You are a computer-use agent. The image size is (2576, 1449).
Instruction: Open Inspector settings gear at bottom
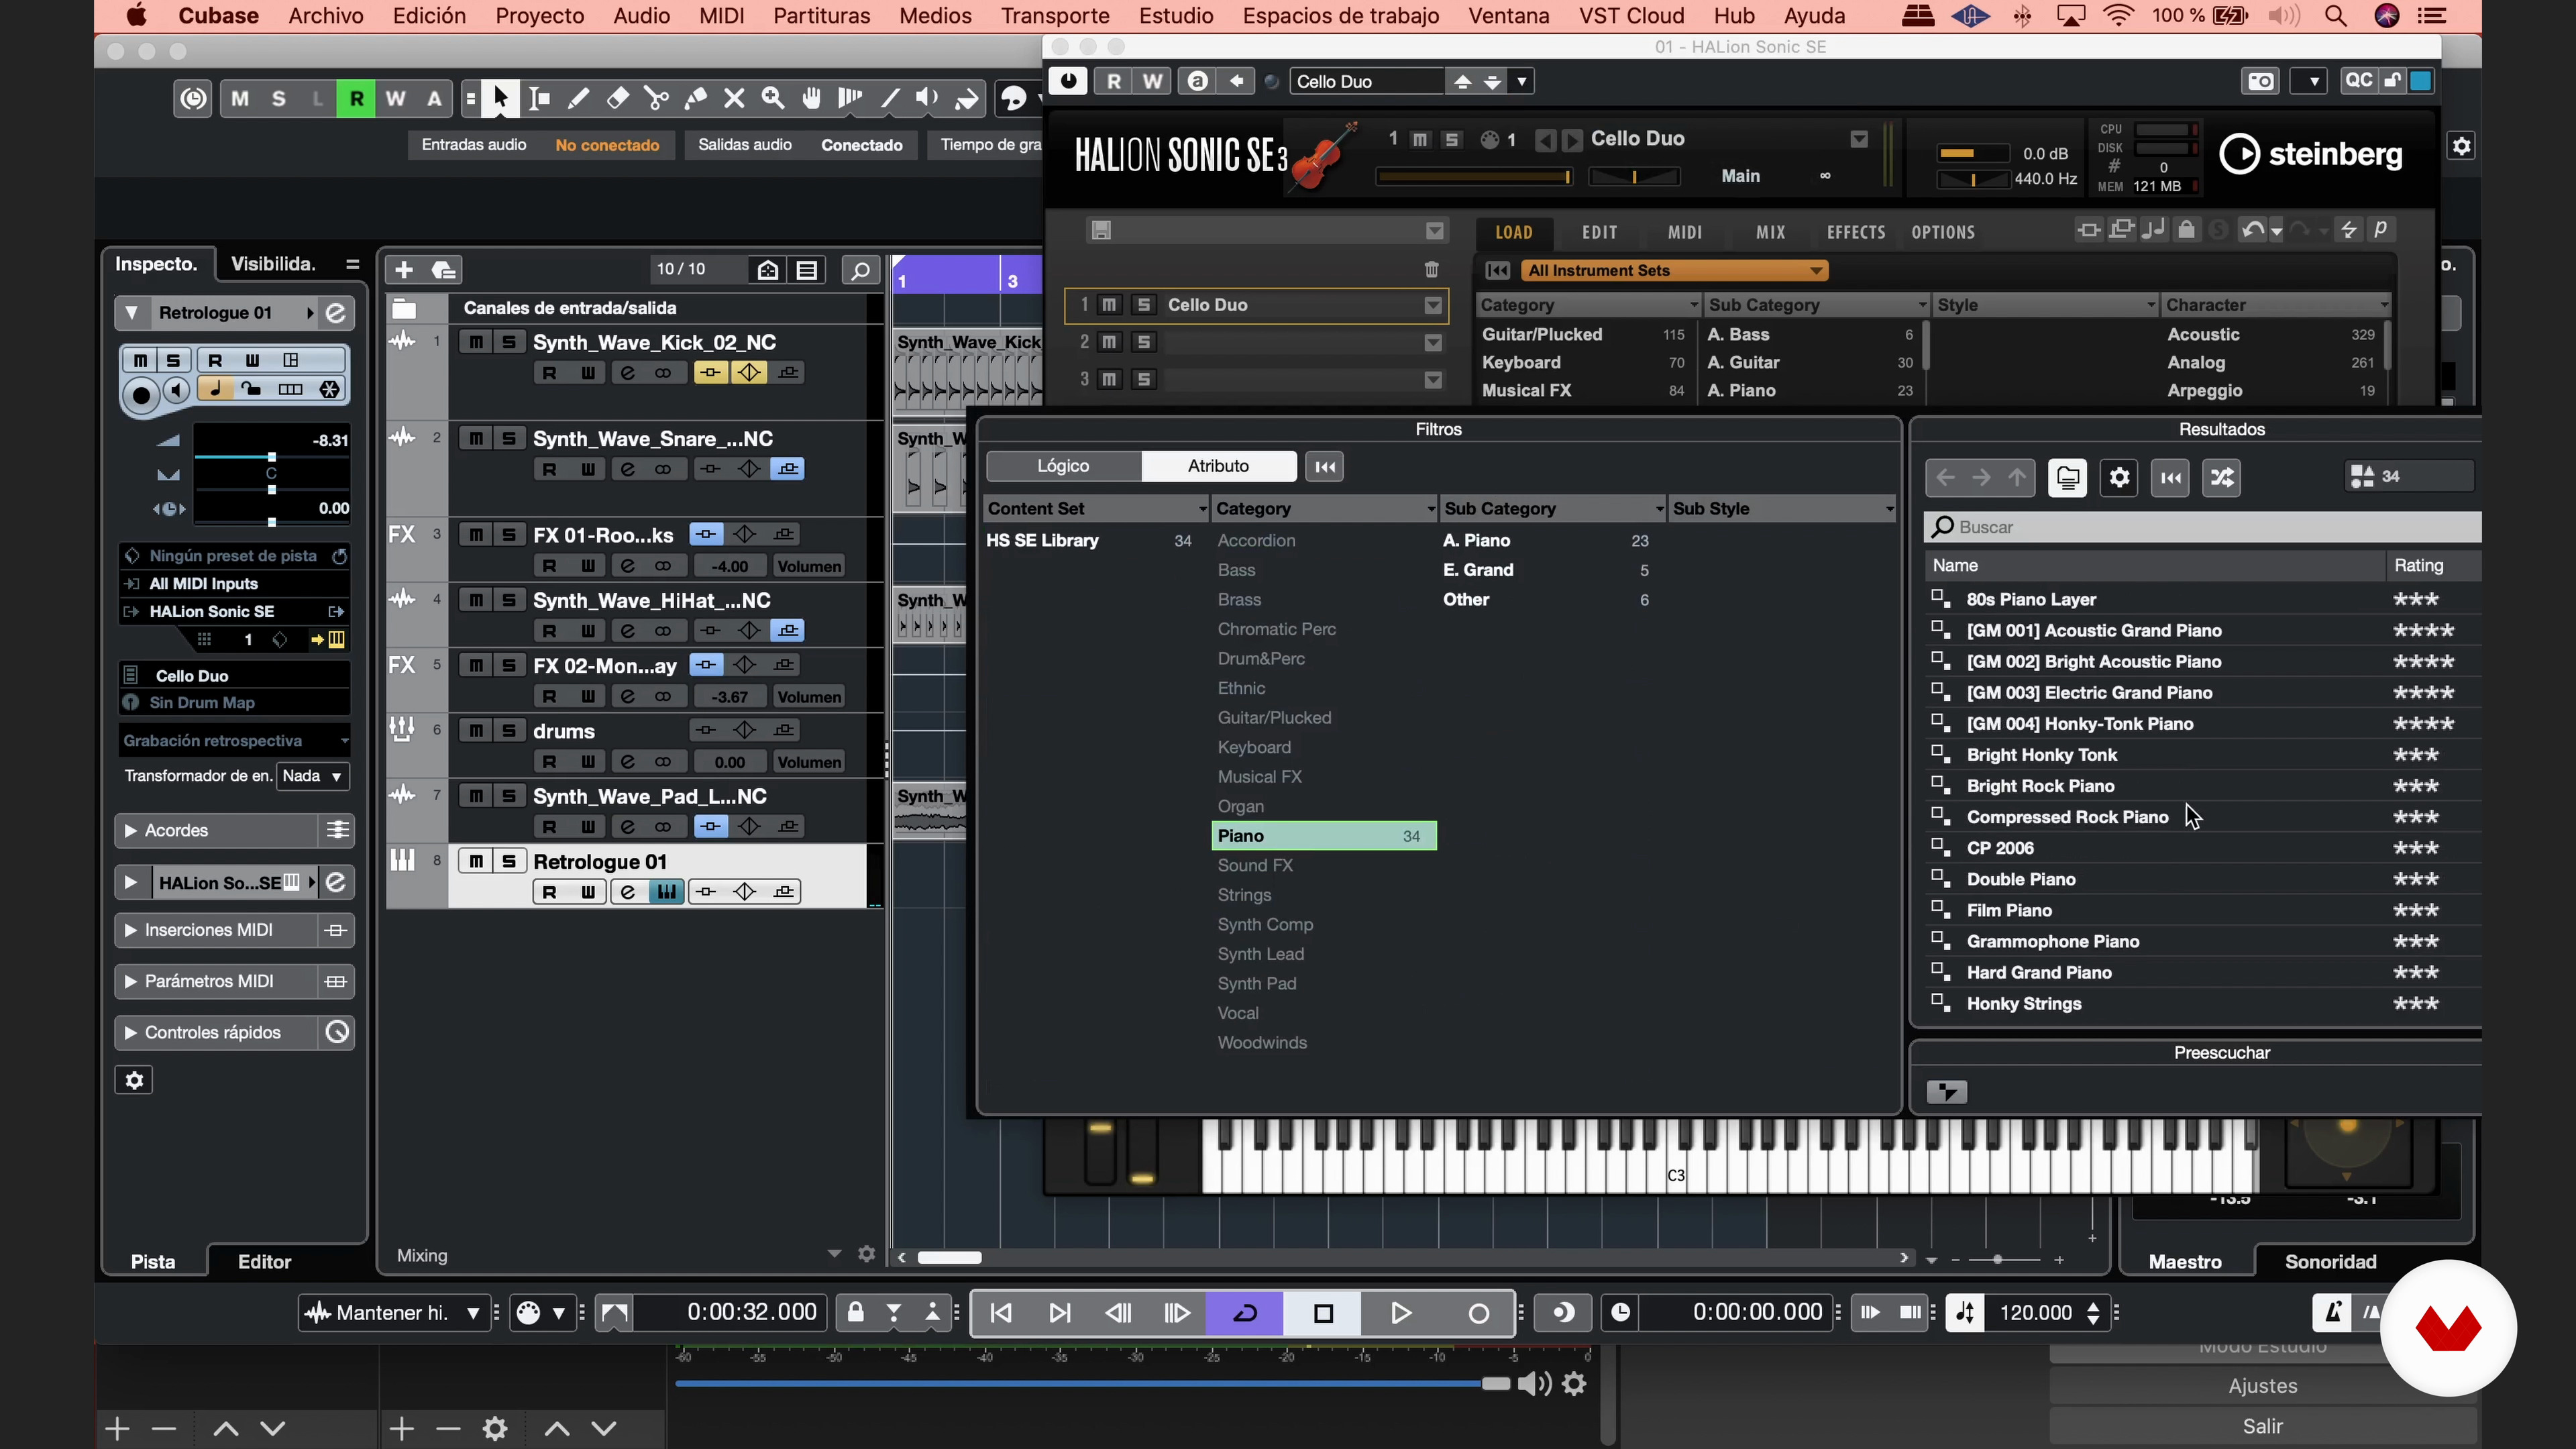[x=134, y=1080]
